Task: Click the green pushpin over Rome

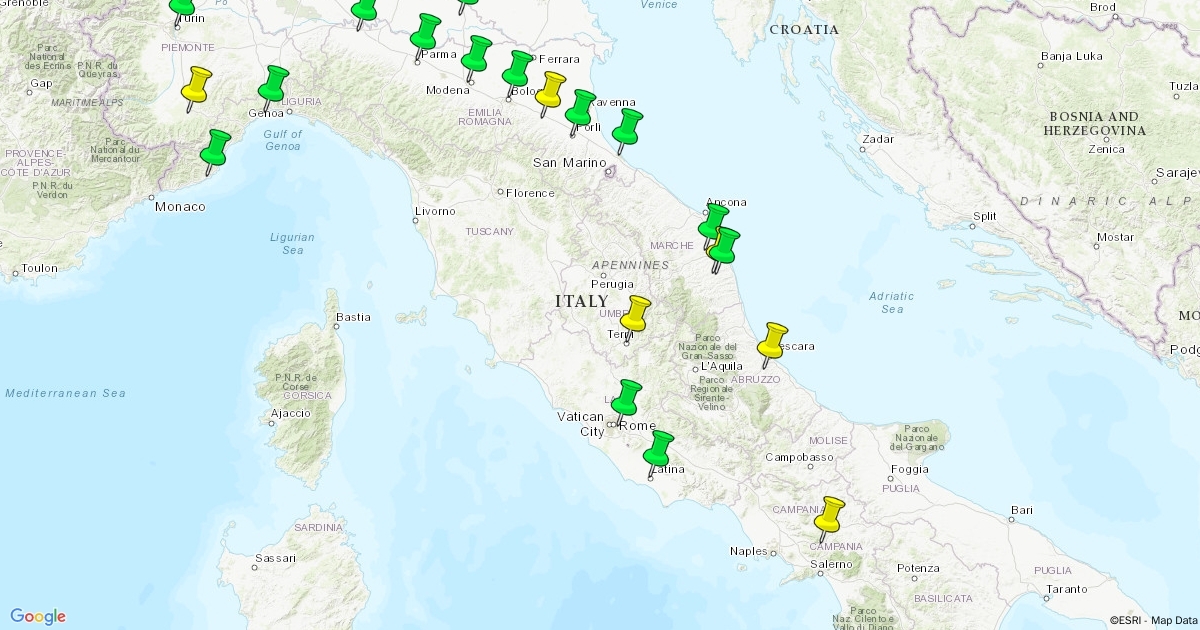Action: (627, 397)
